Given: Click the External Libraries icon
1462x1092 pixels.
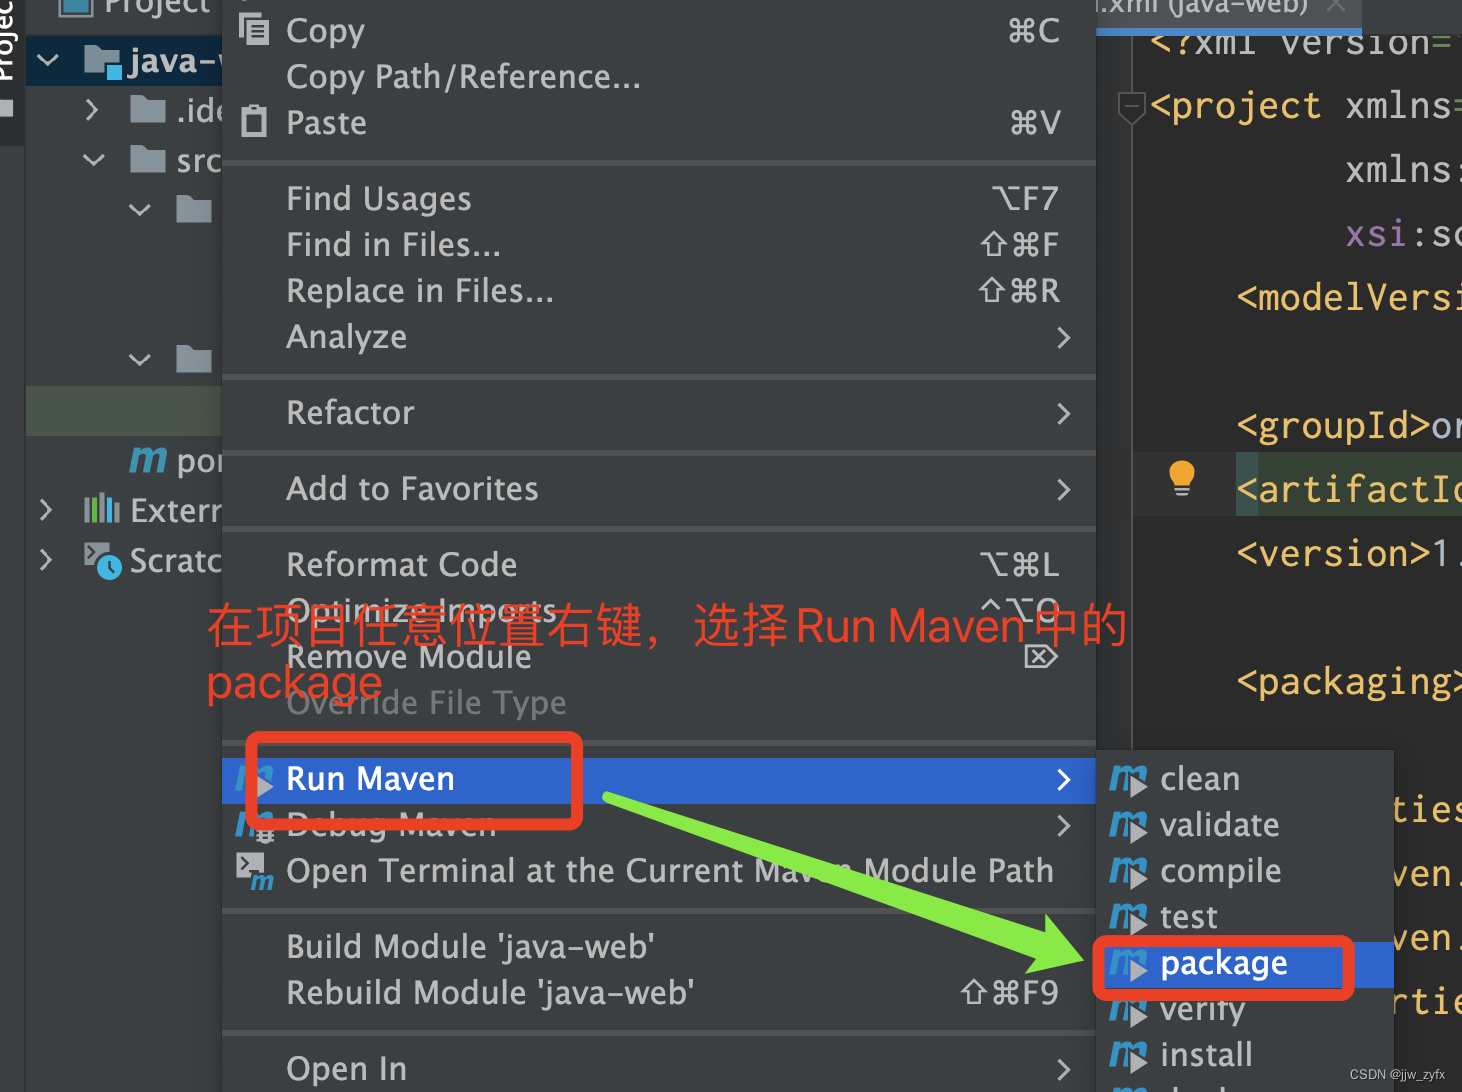Looking at the screenshot, I should pyautogui.click(x=101, y=510).
